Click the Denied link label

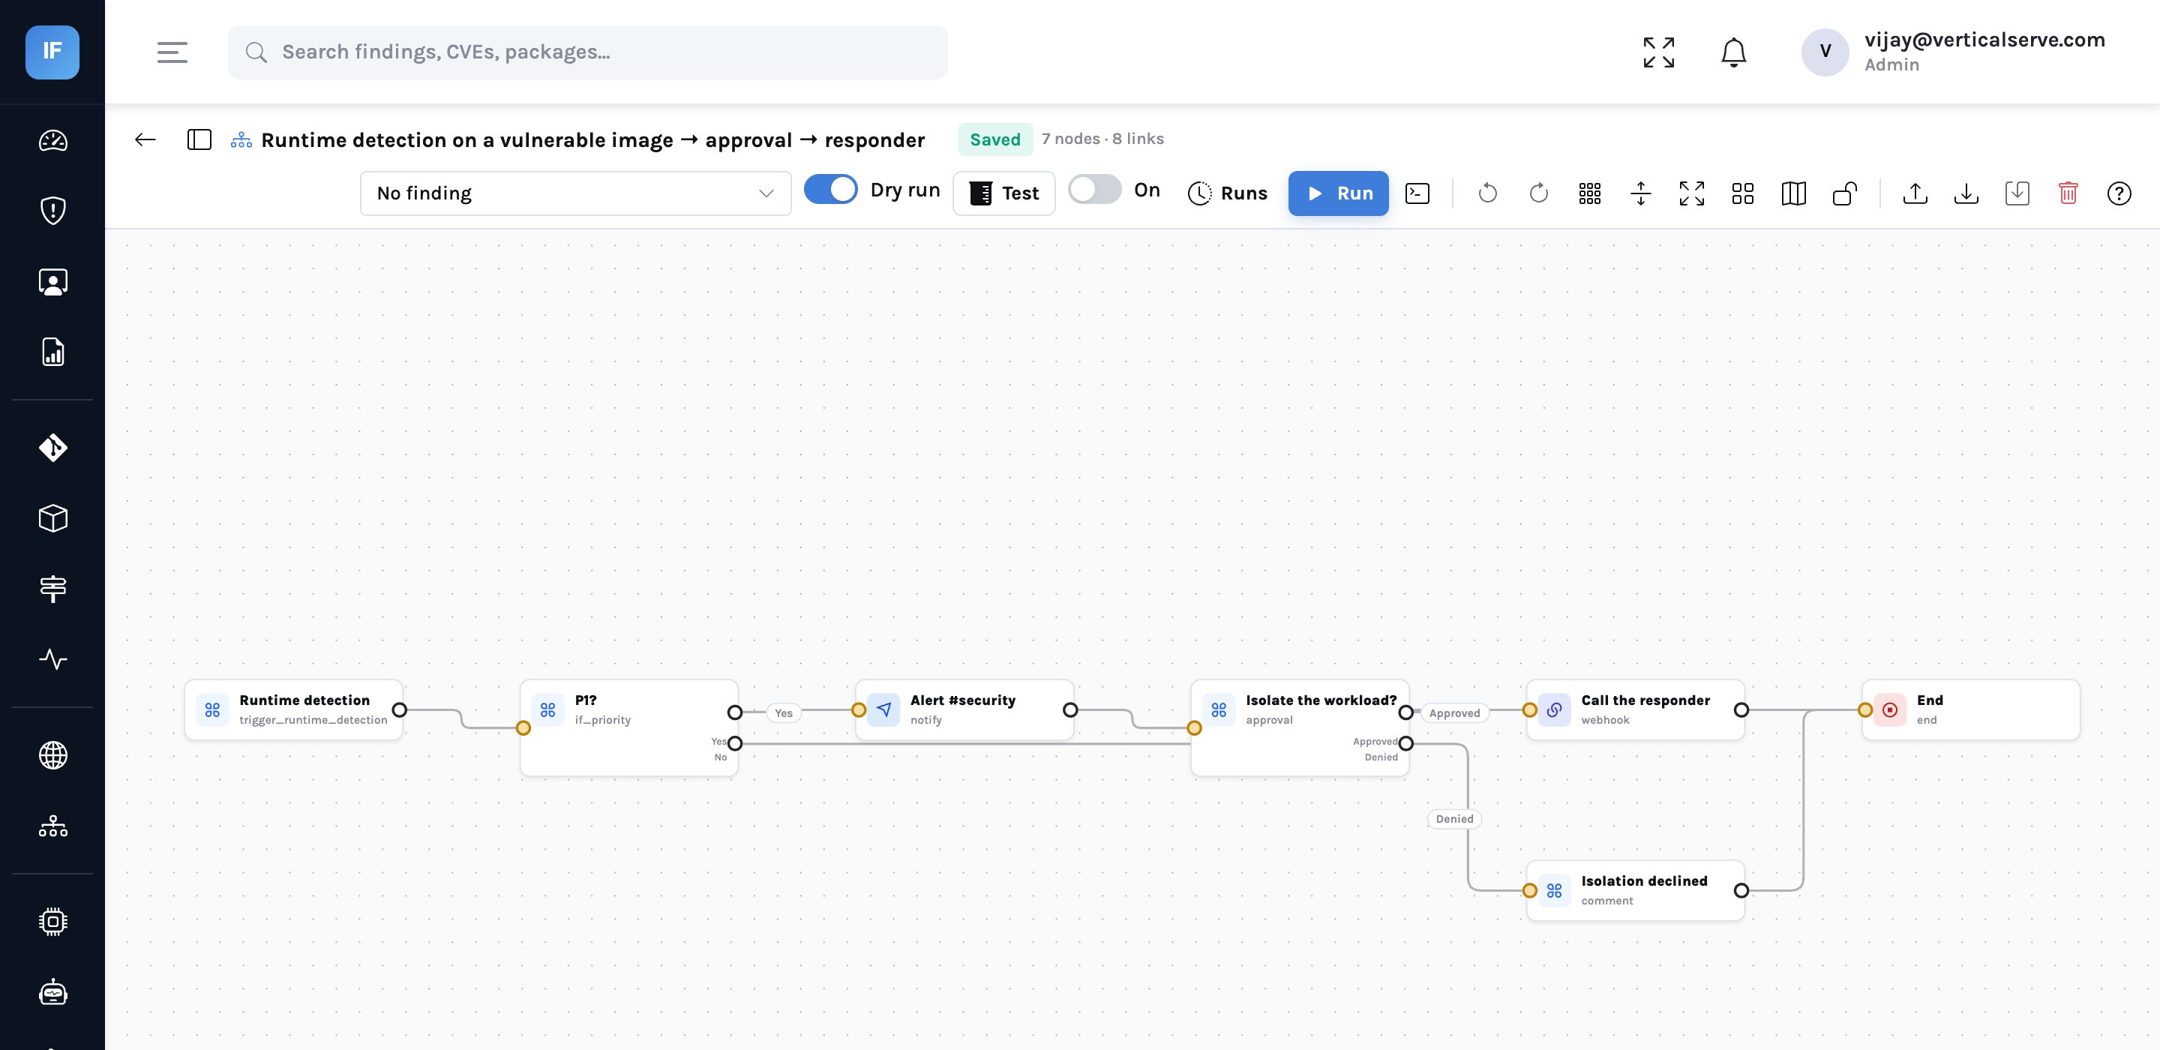1454,819
